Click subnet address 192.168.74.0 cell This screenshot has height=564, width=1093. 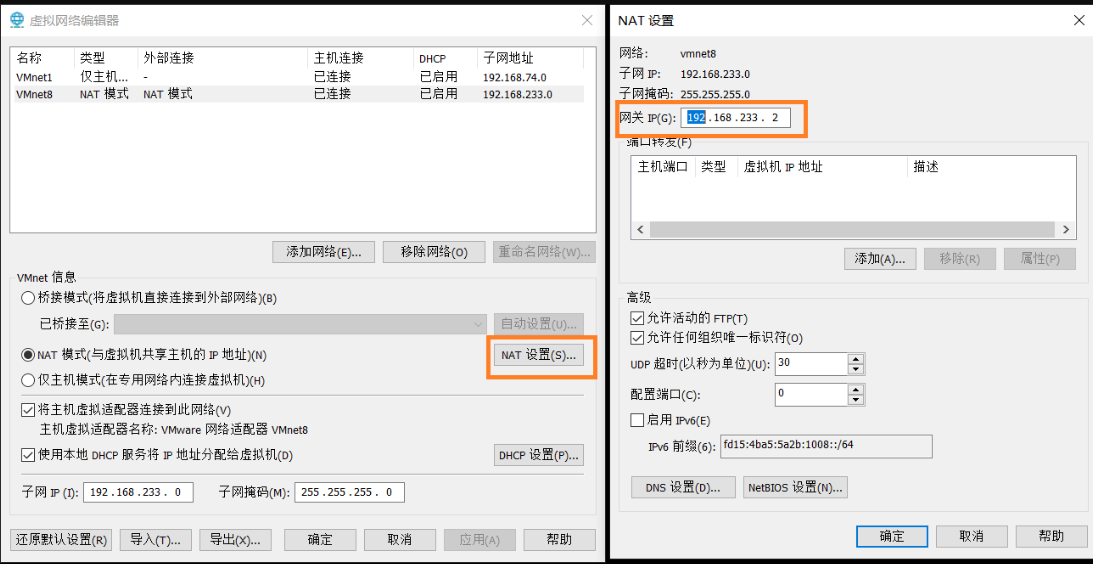(x=514, y=77)
